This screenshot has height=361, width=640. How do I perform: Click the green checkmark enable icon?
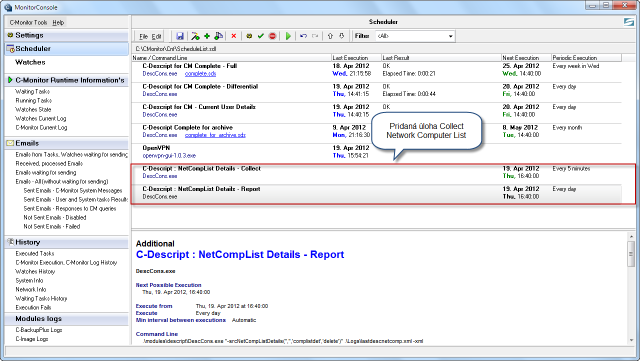261,36
